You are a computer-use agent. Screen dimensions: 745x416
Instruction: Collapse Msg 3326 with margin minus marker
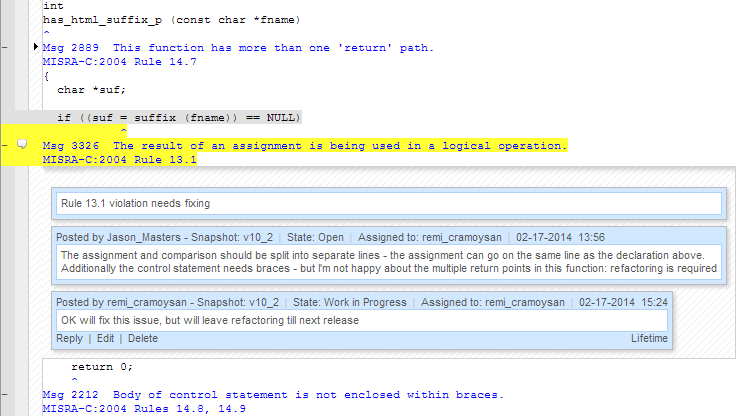coord(5,145)
